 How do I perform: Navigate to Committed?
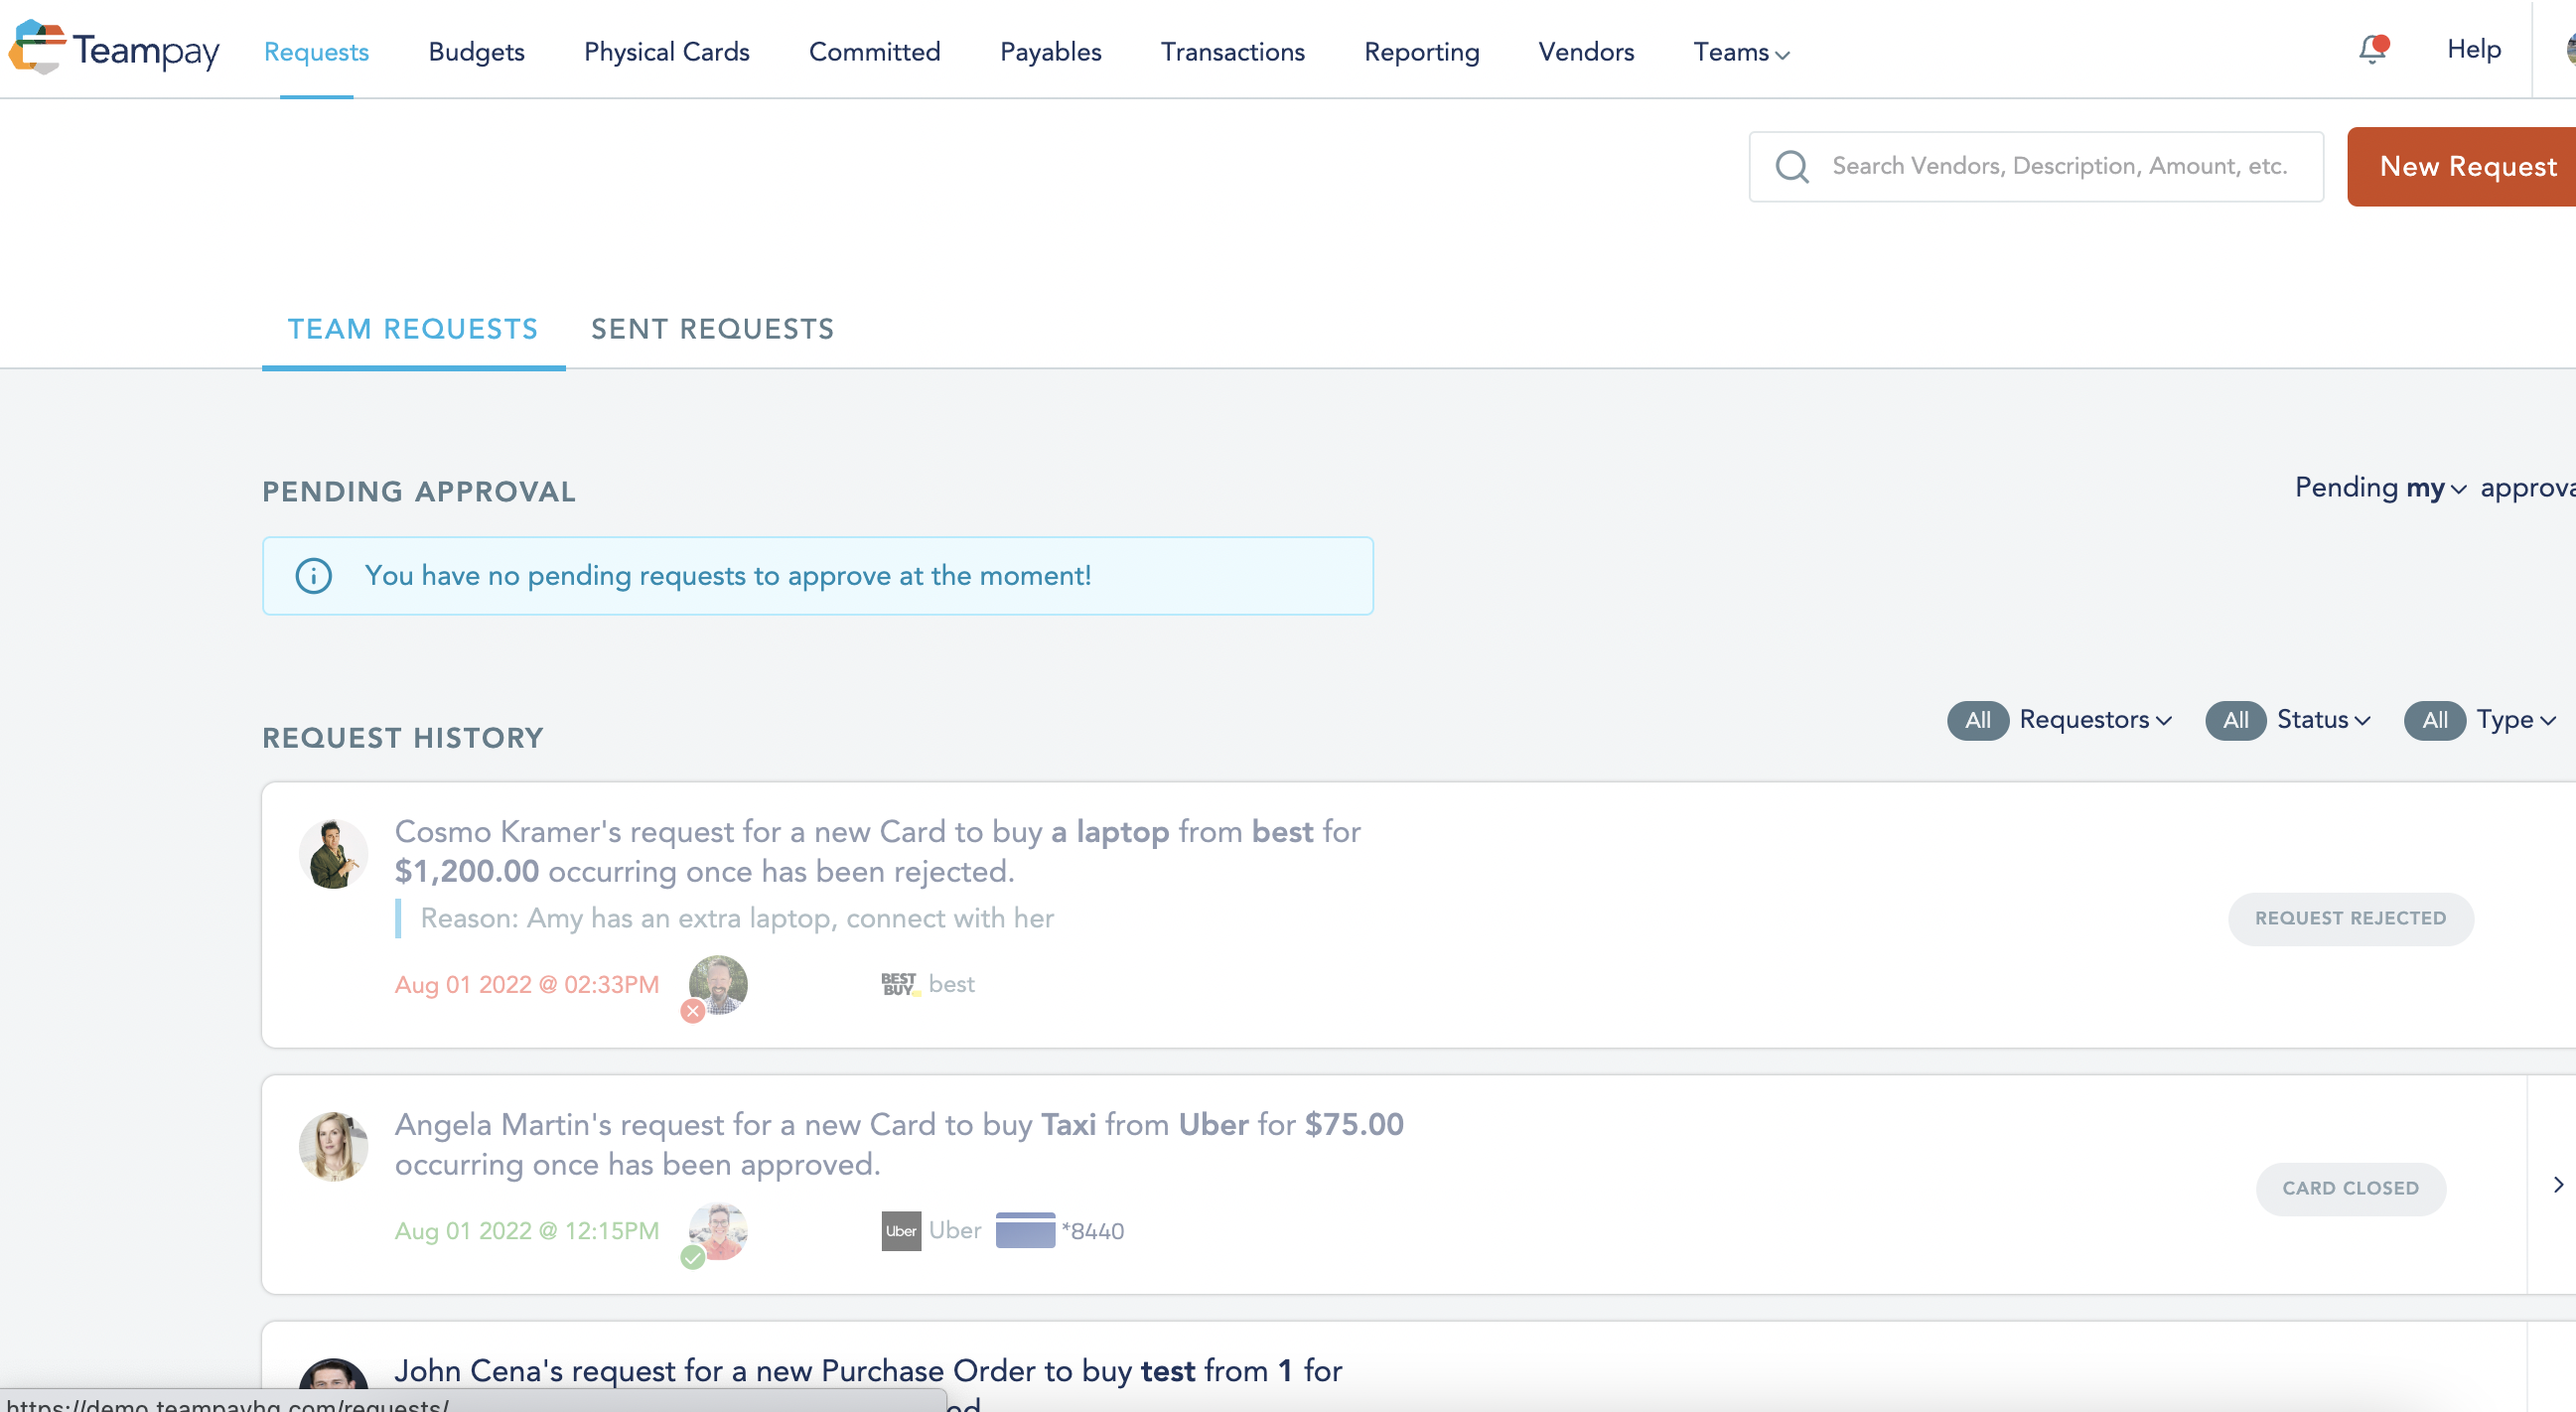tap(874, 52)
